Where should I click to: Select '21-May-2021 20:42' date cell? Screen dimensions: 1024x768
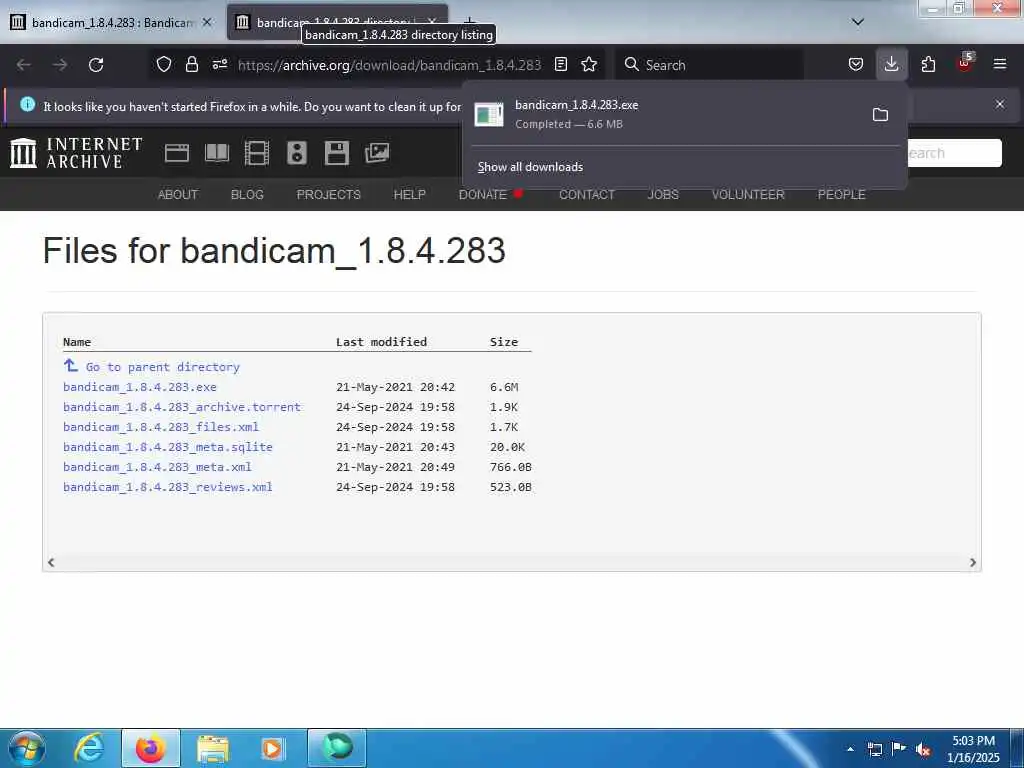(x=395, y=387)
